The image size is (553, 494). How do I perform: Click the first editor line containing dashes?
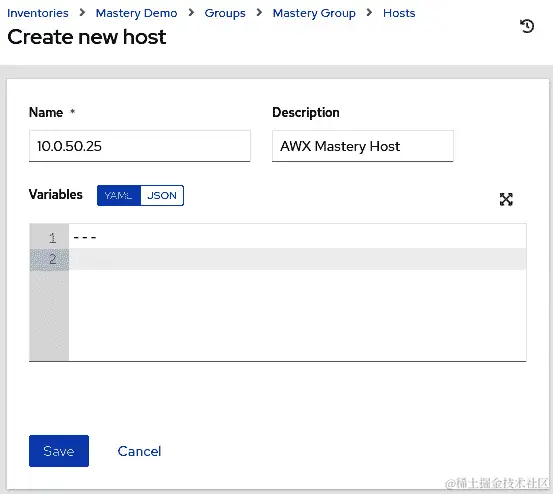tap(297, 237)
